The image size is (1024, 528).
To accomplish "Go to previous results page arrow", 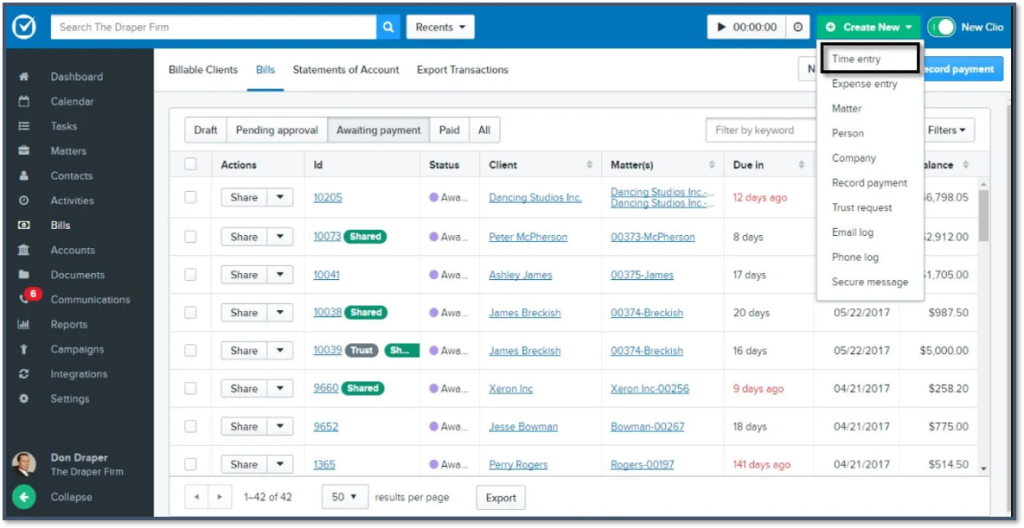I will 197,497.
